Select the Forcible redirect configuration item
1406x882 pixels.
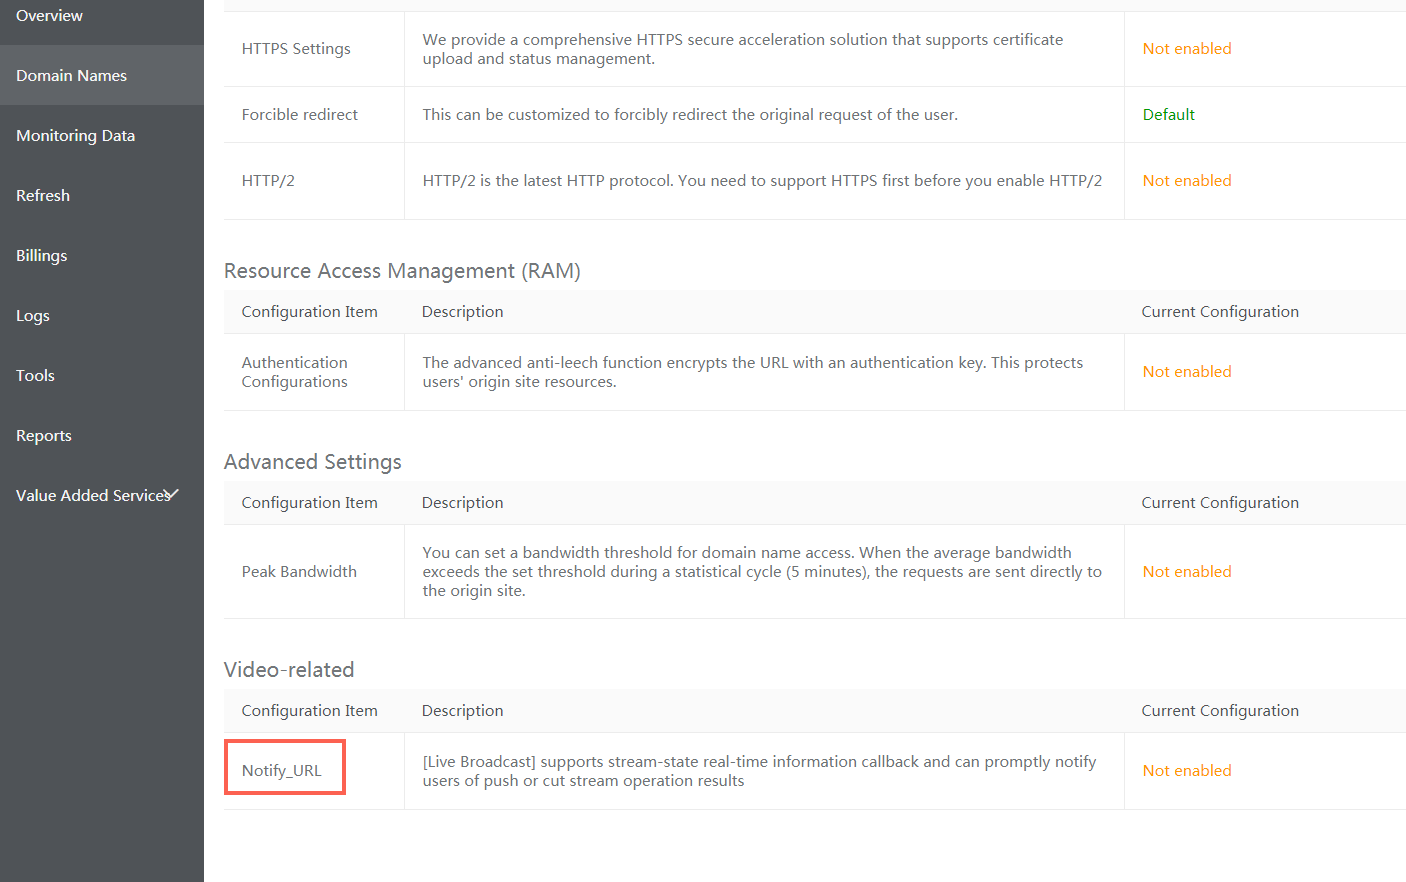[x=299, y=115]
